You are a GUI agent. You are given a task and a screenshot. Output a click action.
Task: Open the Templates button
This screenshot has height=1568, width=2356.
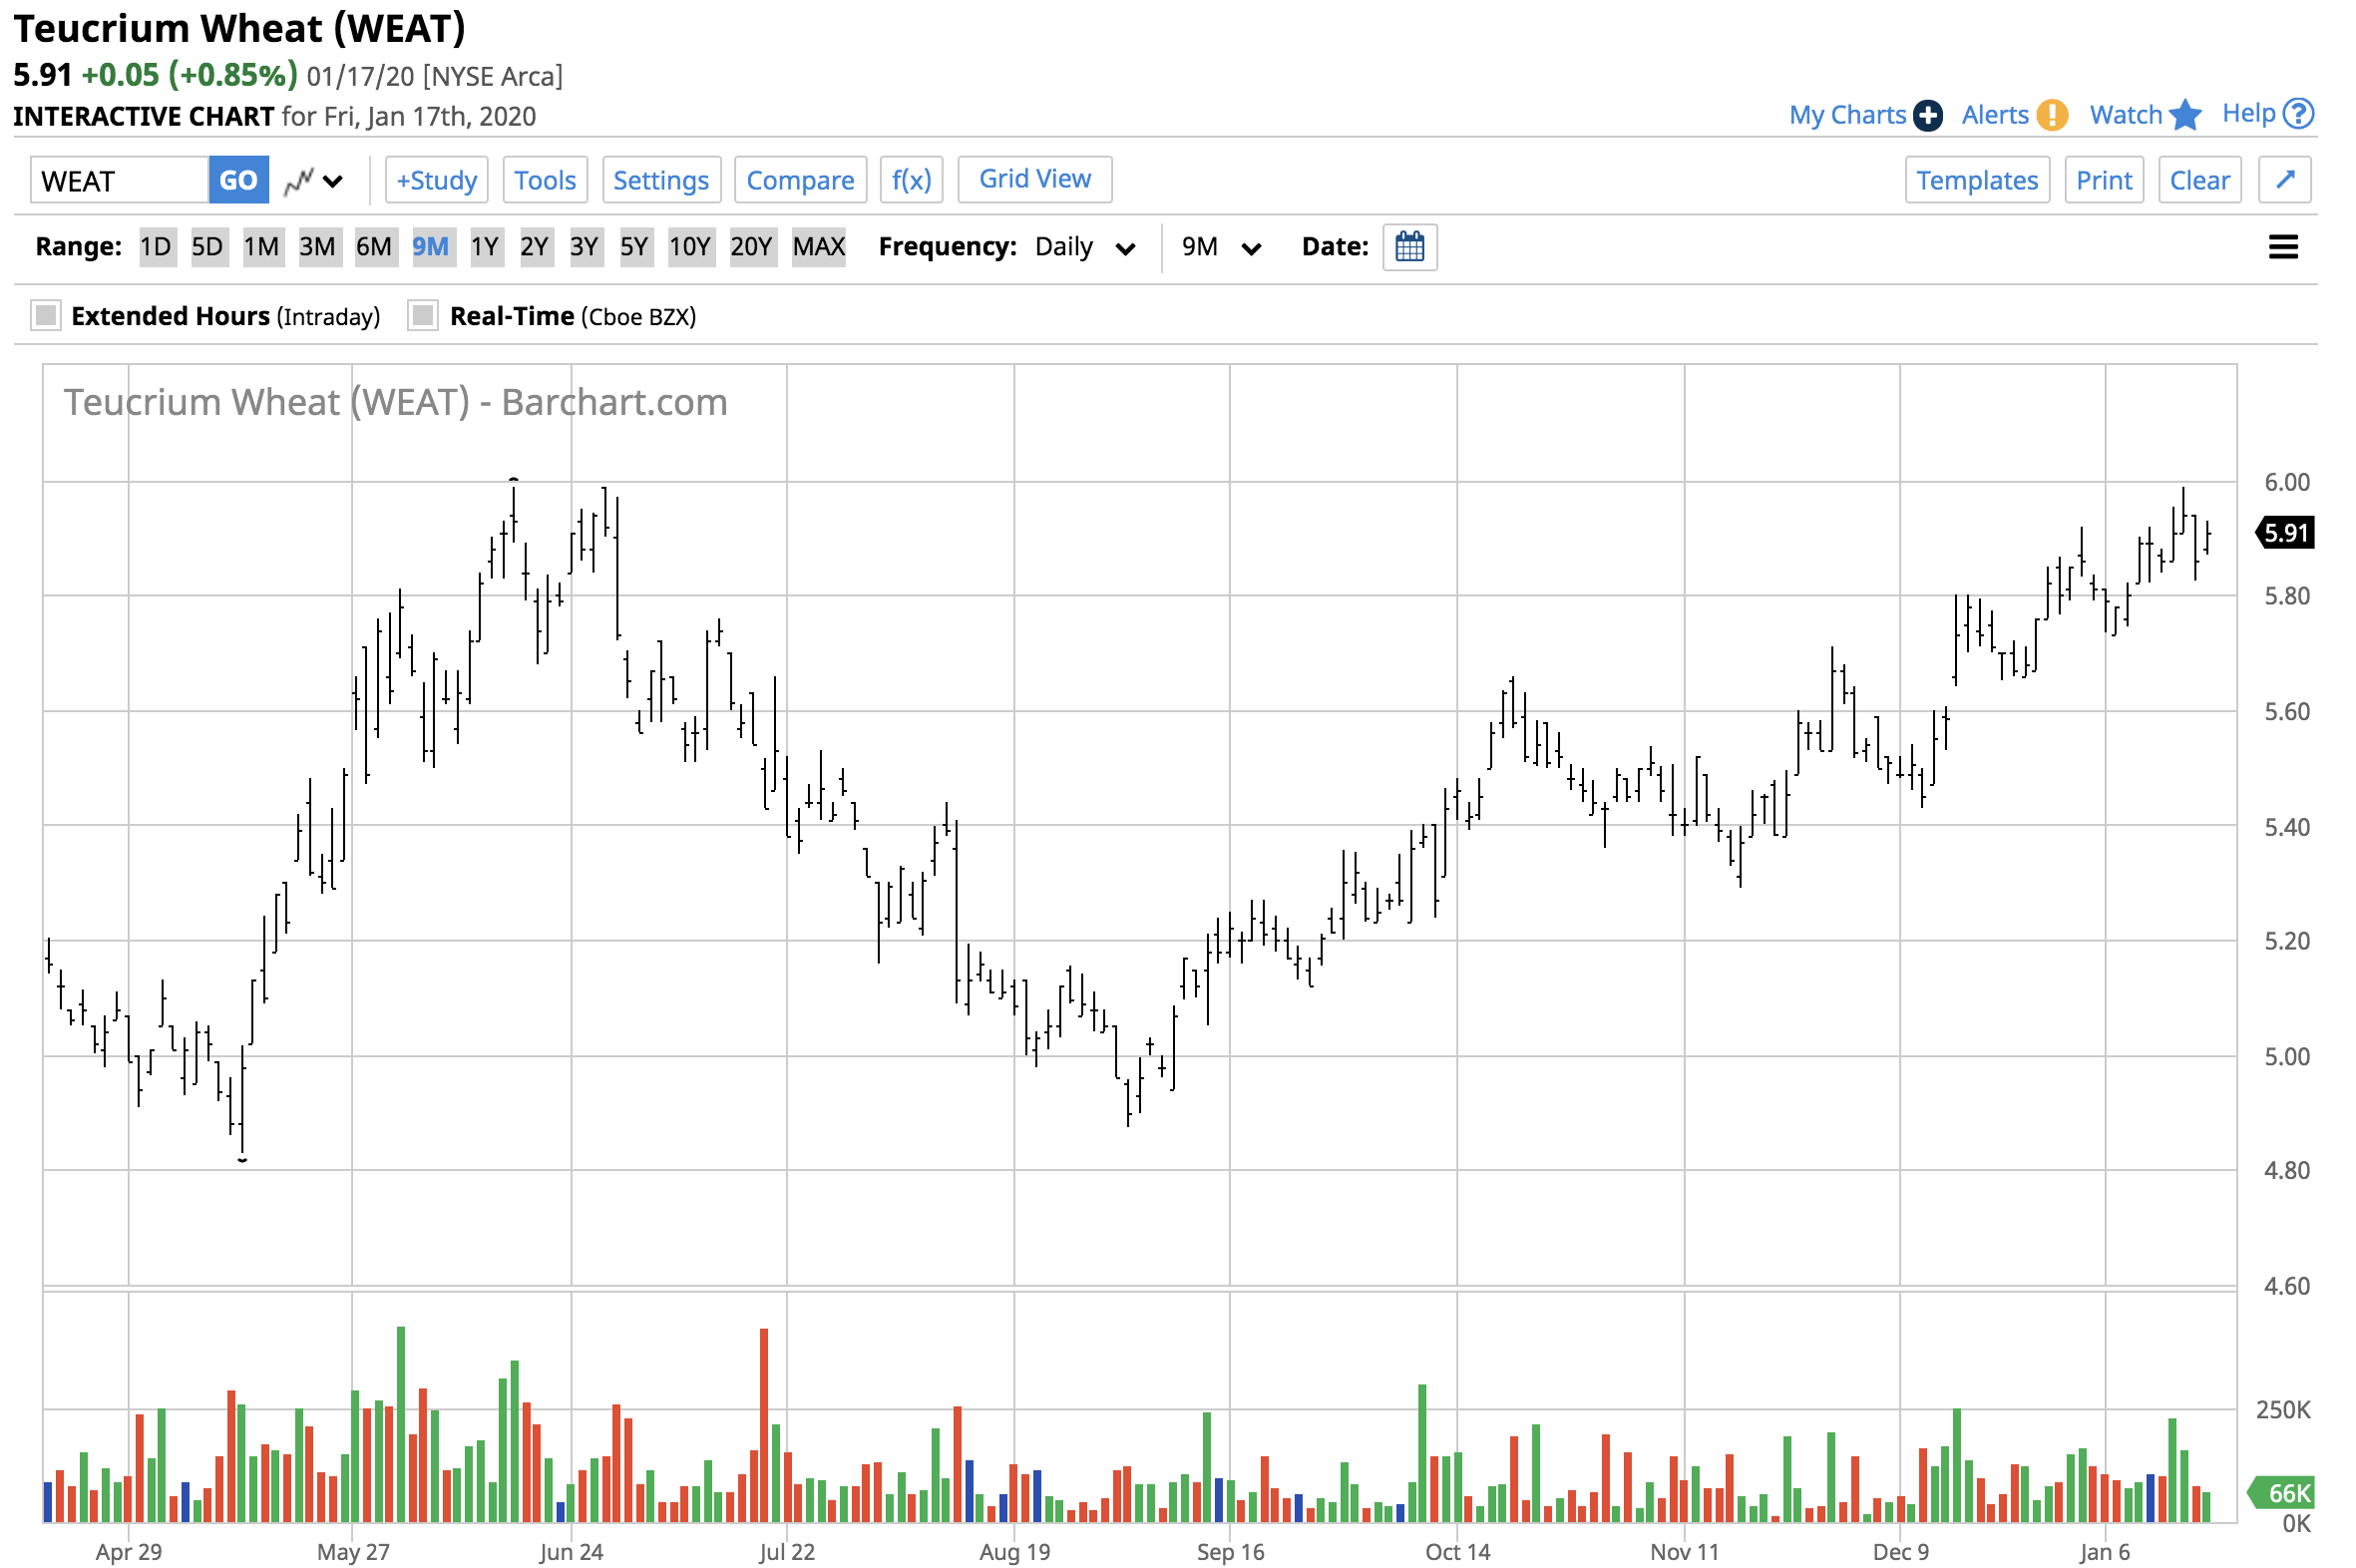click(x=1976, y=180)
